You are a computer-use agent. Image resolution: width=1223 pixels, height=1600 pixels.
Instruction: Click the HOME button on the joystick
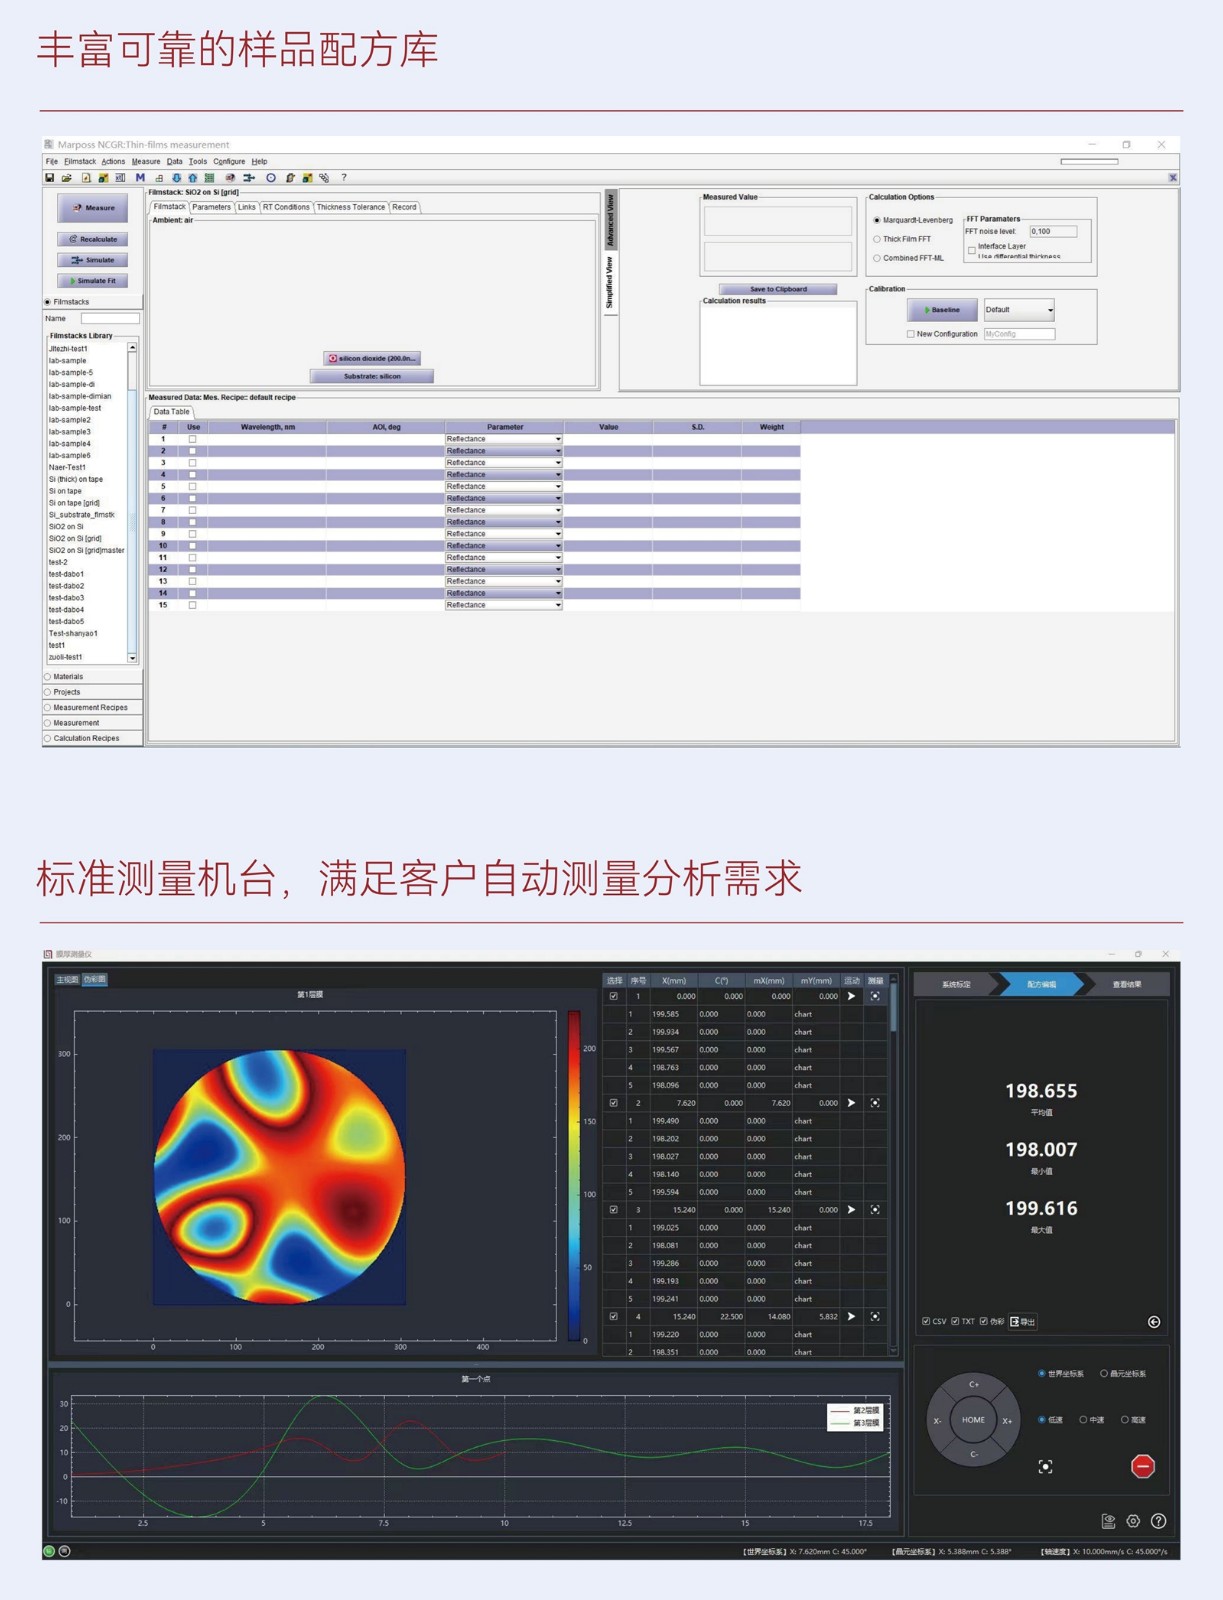973,1420
